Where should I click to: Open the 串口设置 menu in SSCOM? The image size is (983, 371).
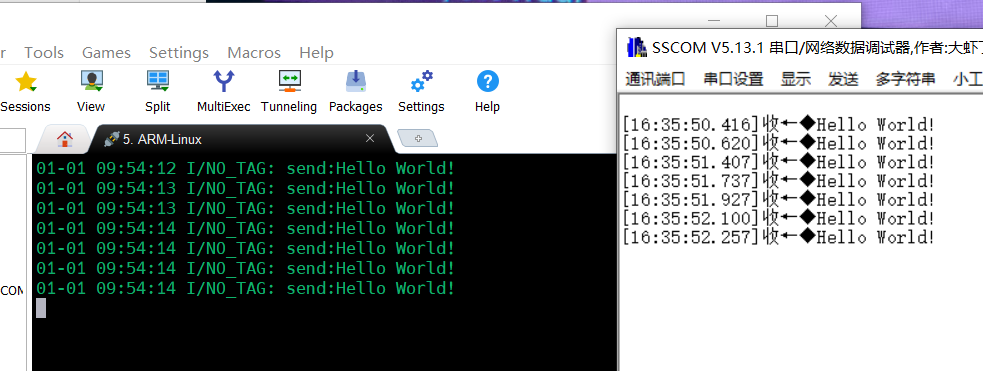[x=733, y=79]
